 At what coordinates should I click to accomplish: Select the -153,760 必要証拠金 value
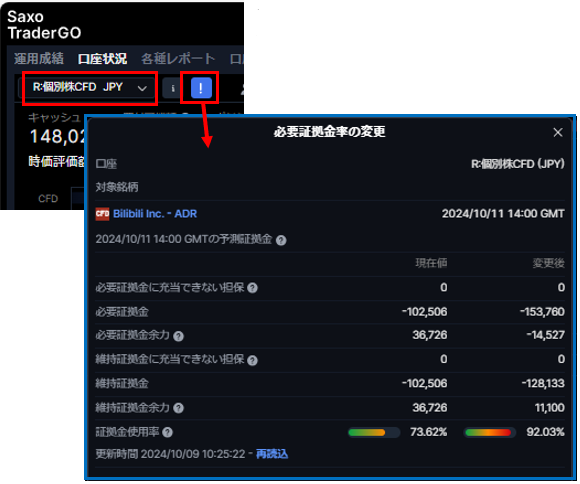(542, 312)
